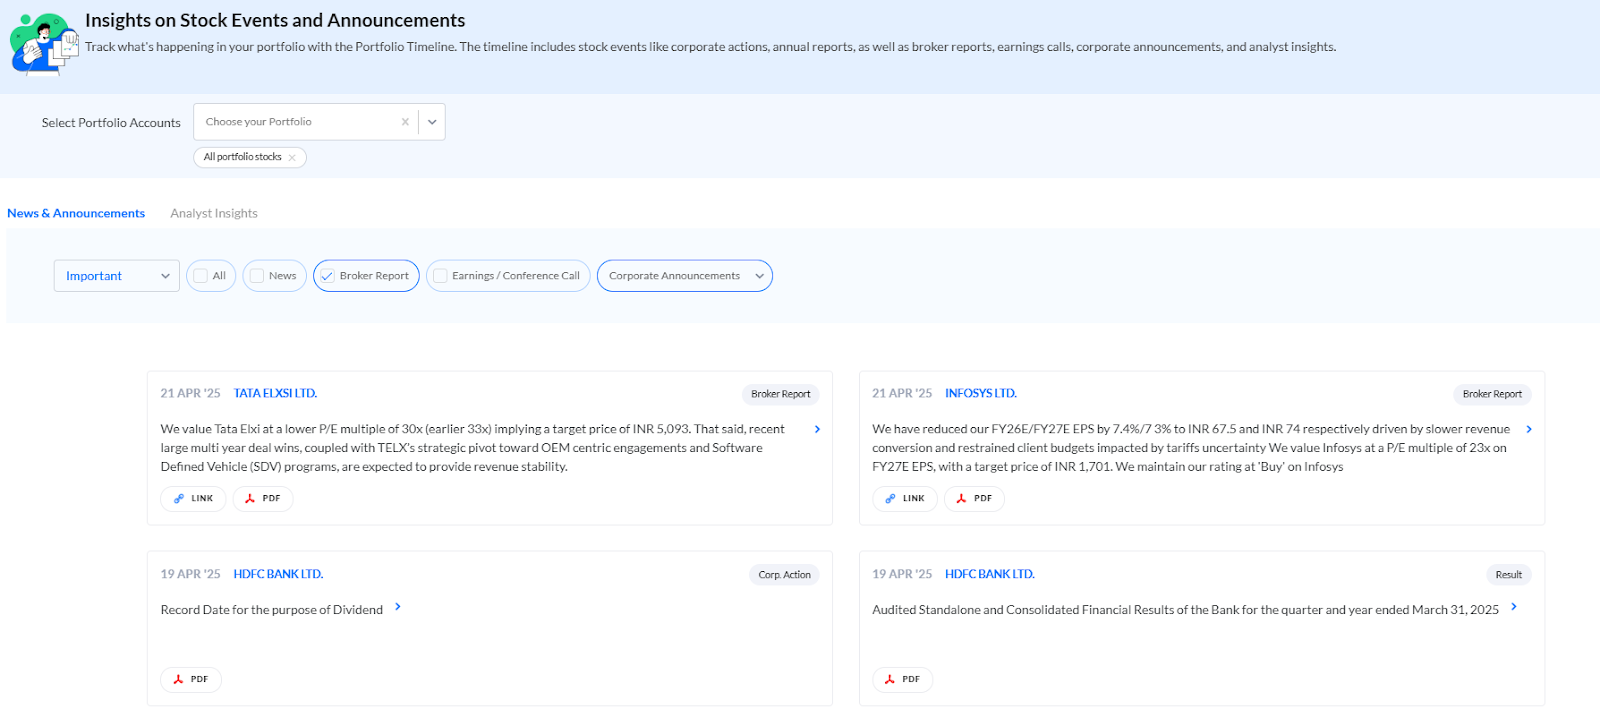Click Insights on Stock Events and Announcements heading
This screenshot has width=1600, height=726.
point(275,20)
